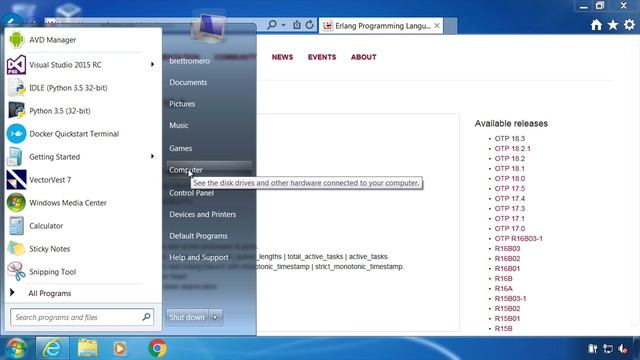
Task: Click the Windows Start orb
Action: [x=16, y=348]
